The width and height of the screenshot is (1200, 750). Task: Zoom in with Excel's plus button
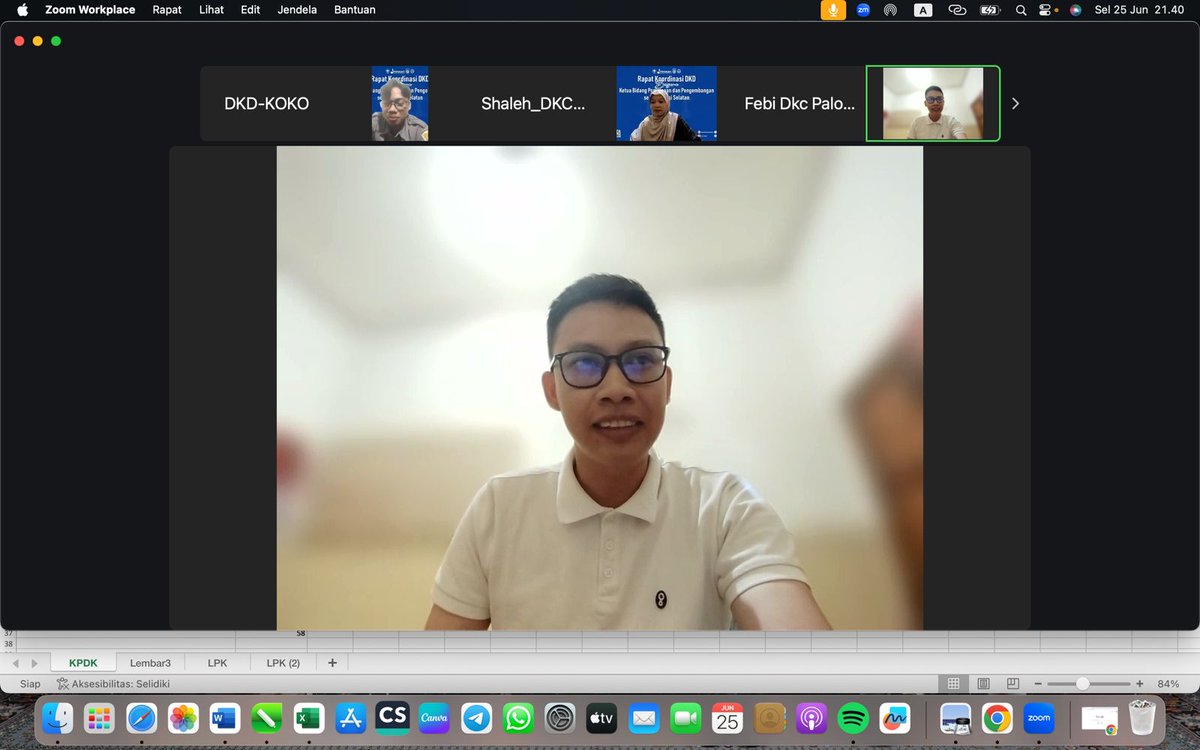pyautogui.click(x=1139, y=684)
